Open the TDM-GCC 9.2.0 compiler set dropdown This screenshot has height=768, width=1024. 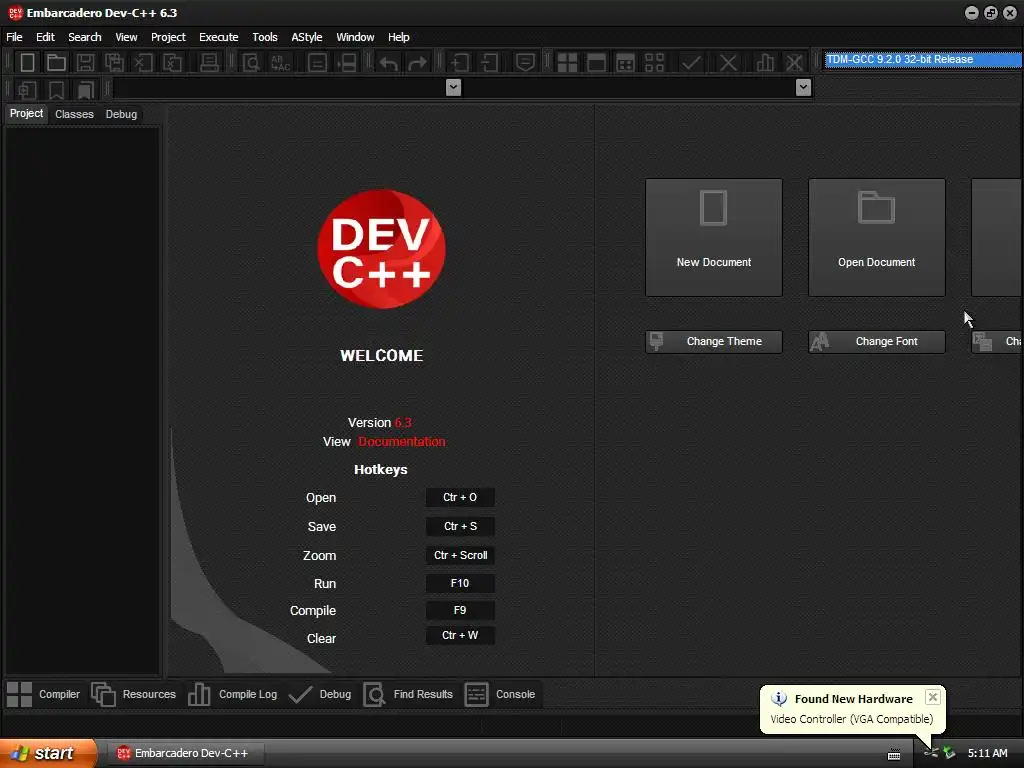click(x=923, y=59)
